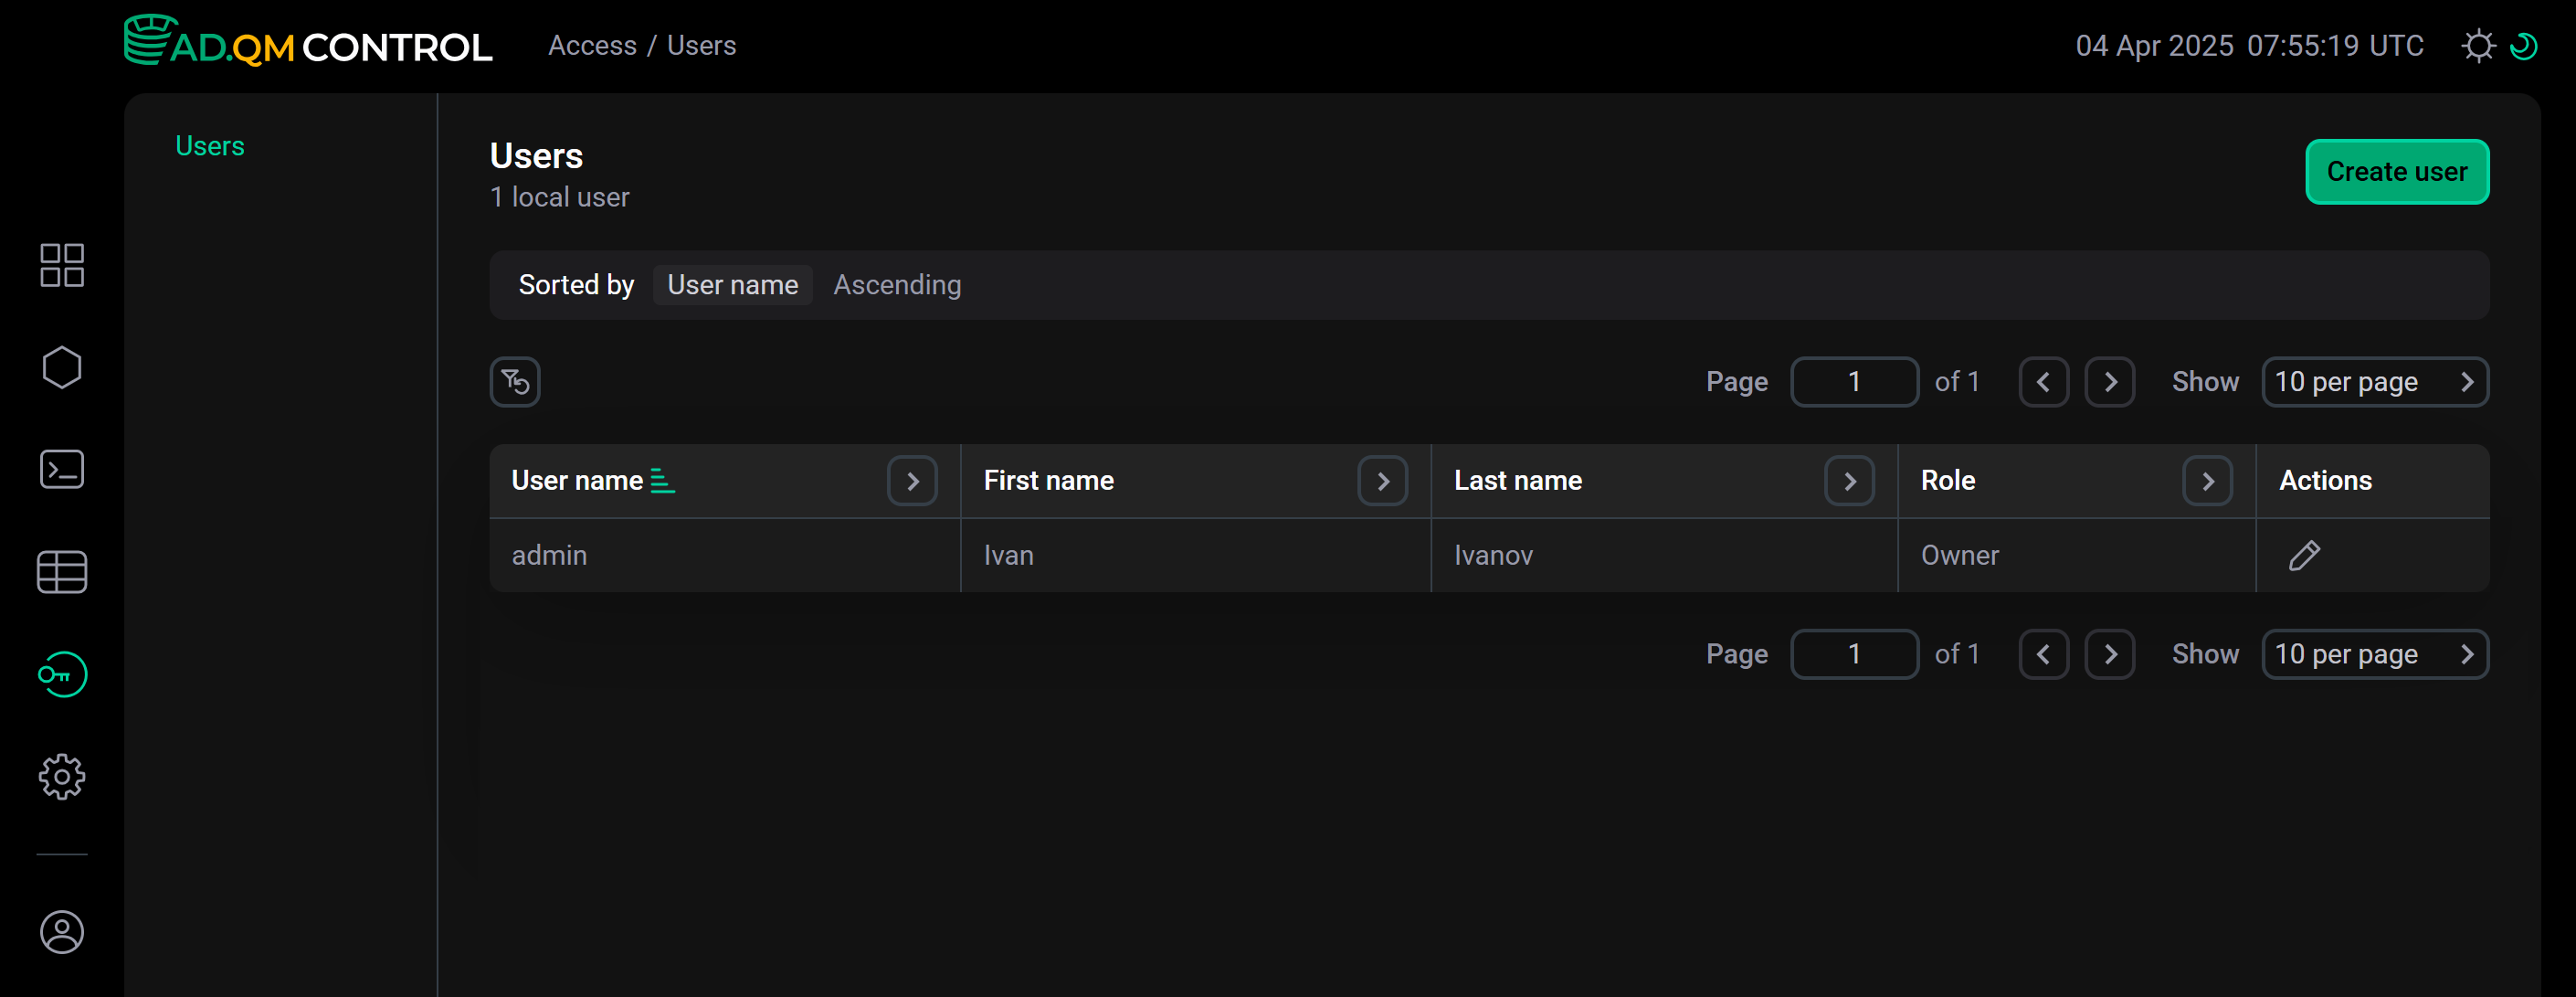Screen dimensions: 2576x997
Task: Open the 10 per page dropdown
Action: (x=2375, y=381)
